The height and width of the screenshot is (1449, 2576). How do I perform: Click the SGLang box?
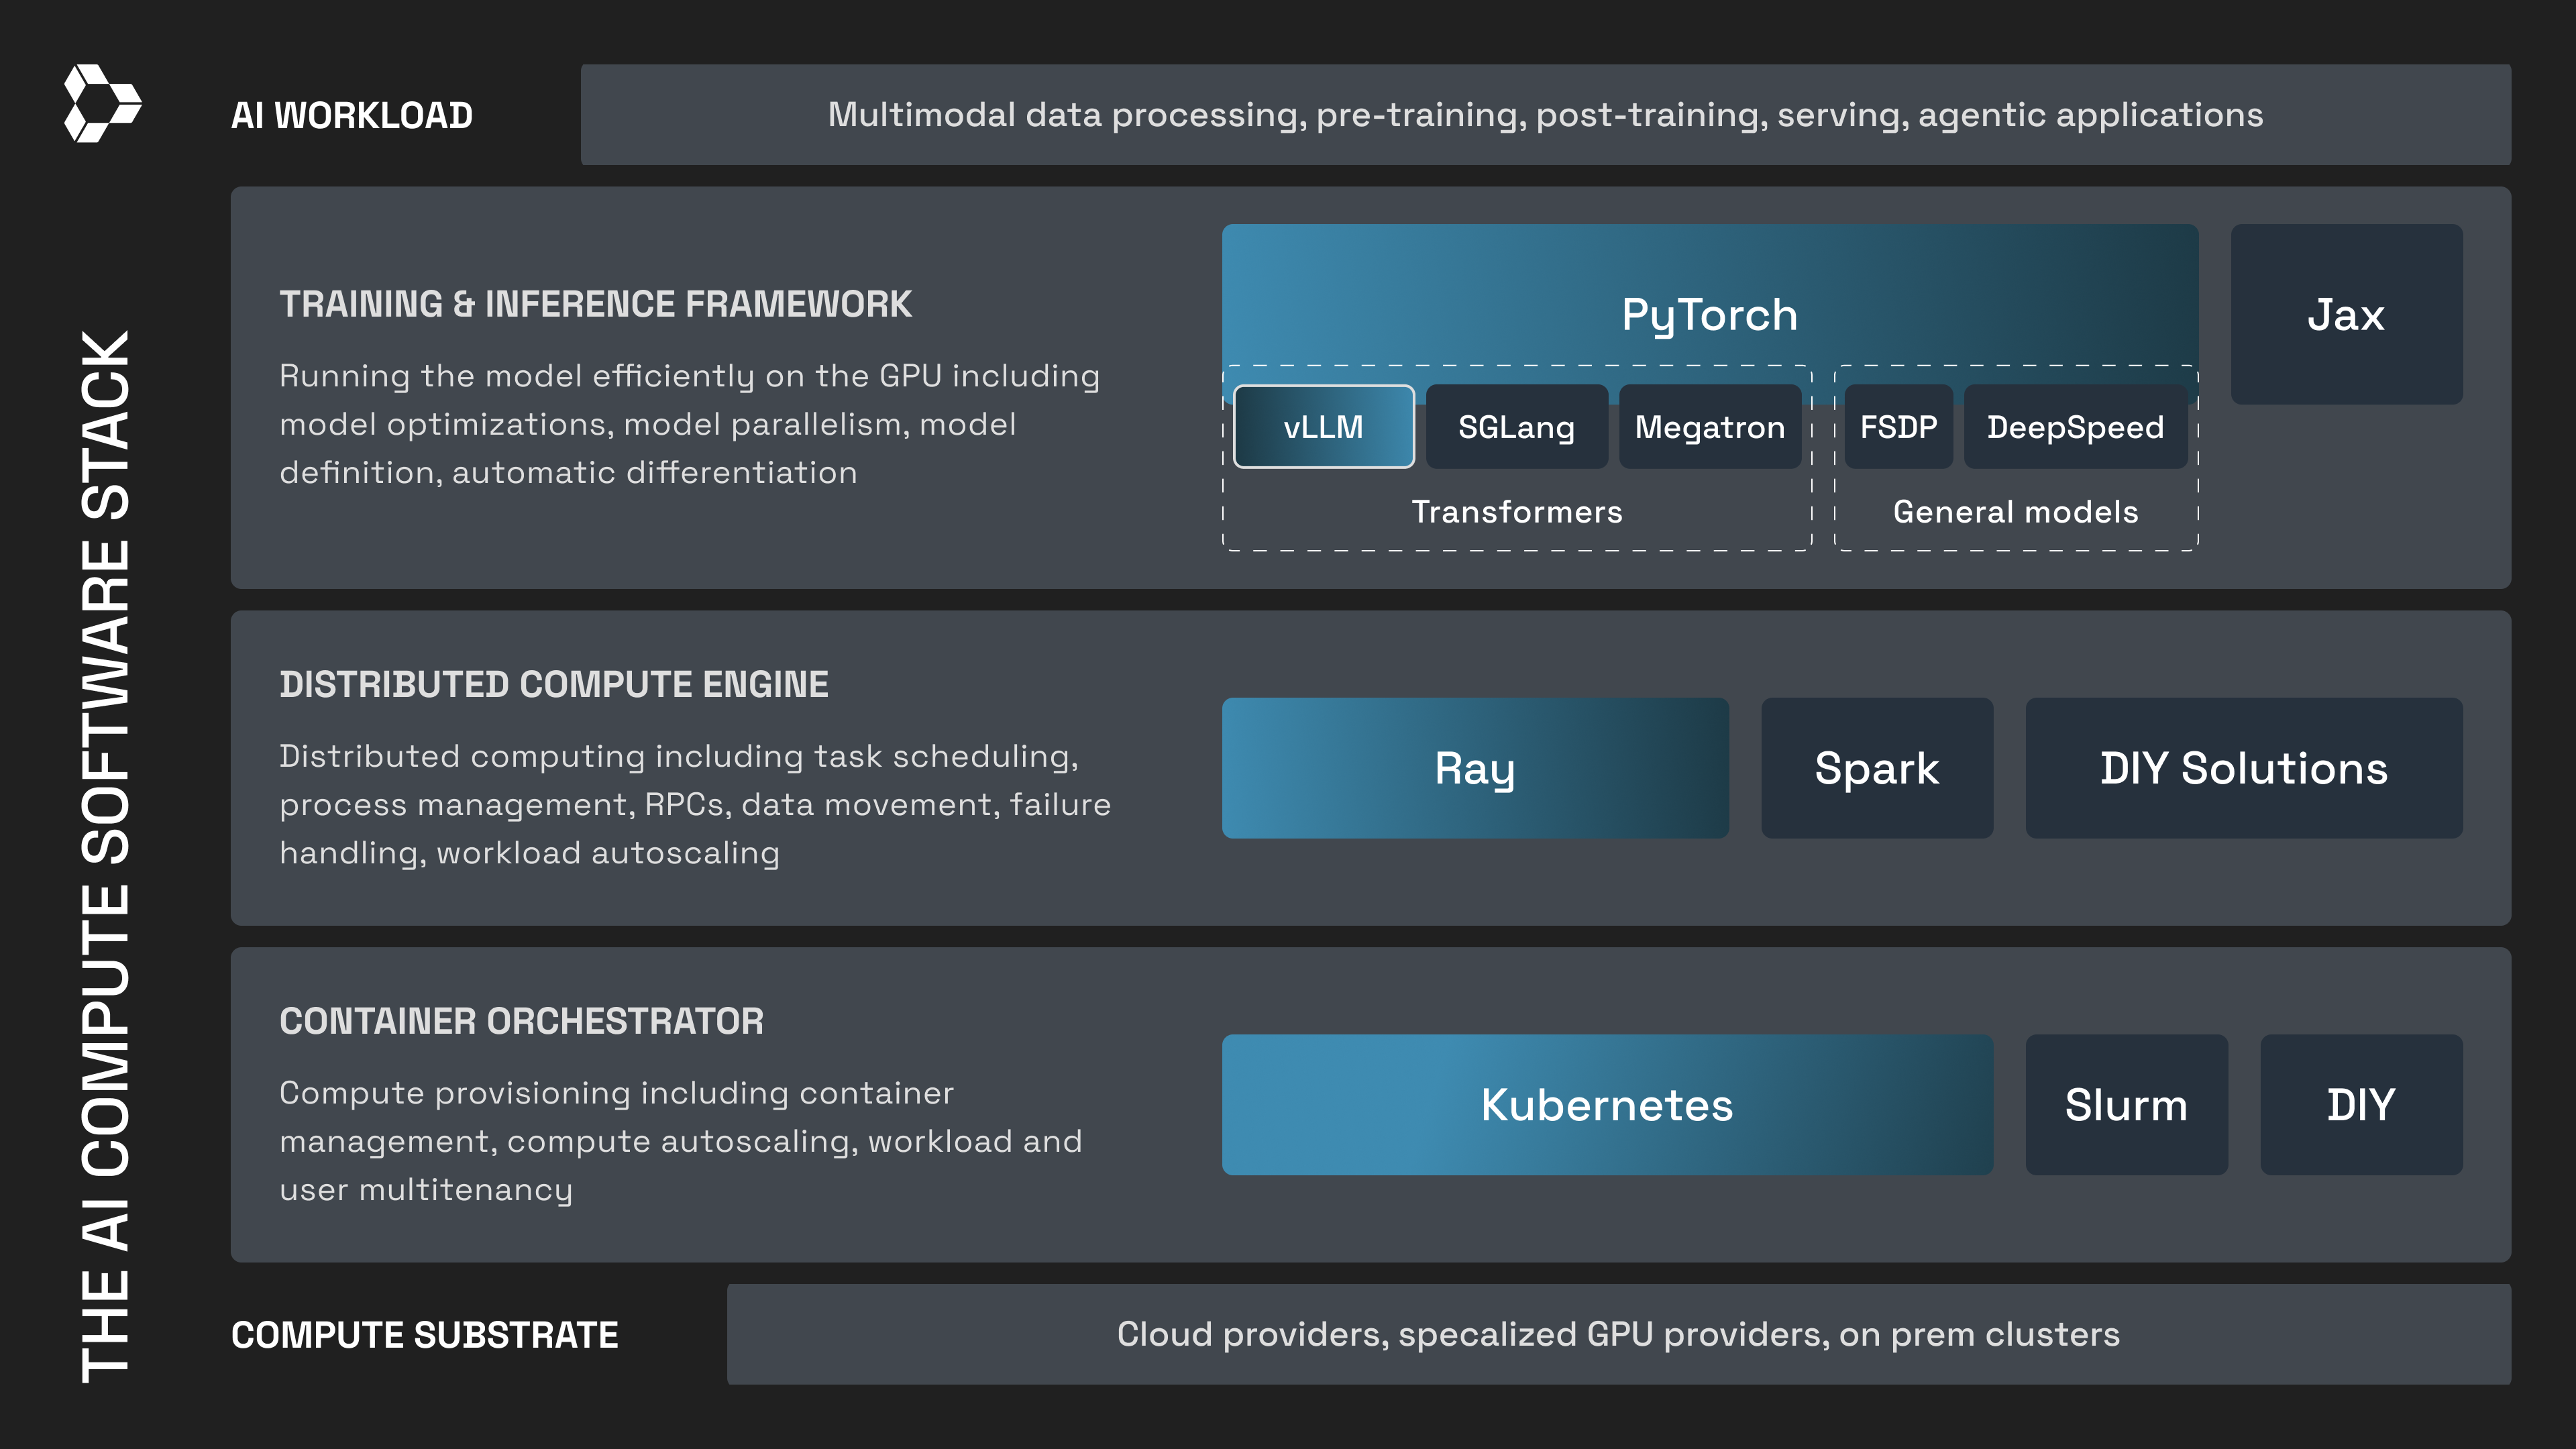pos(1516,427)
